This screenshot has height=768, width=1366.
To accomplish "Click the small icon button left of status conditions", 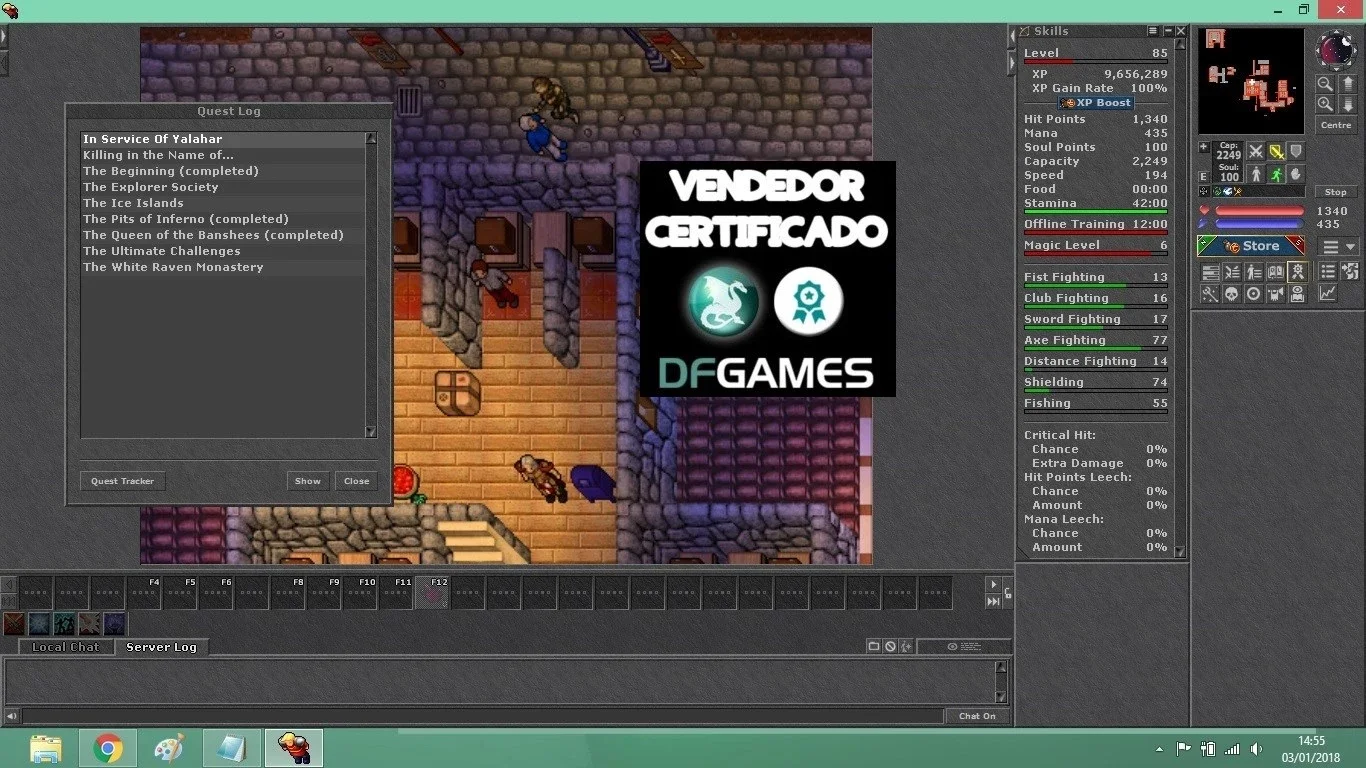I will point(1204,191).
